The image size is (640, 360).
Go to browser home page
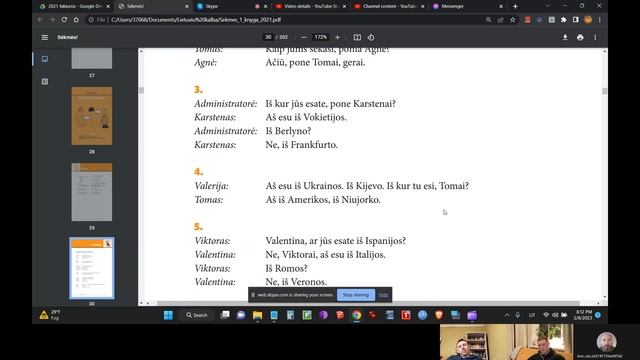[76, 20]
